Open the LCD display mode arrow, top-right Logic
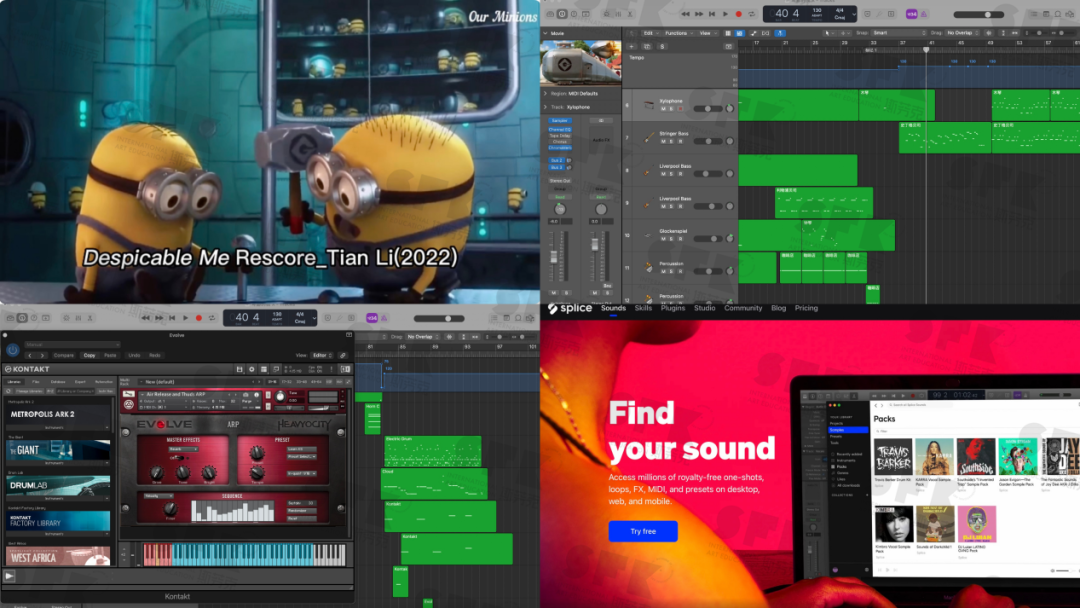 [x=854, y=14]
